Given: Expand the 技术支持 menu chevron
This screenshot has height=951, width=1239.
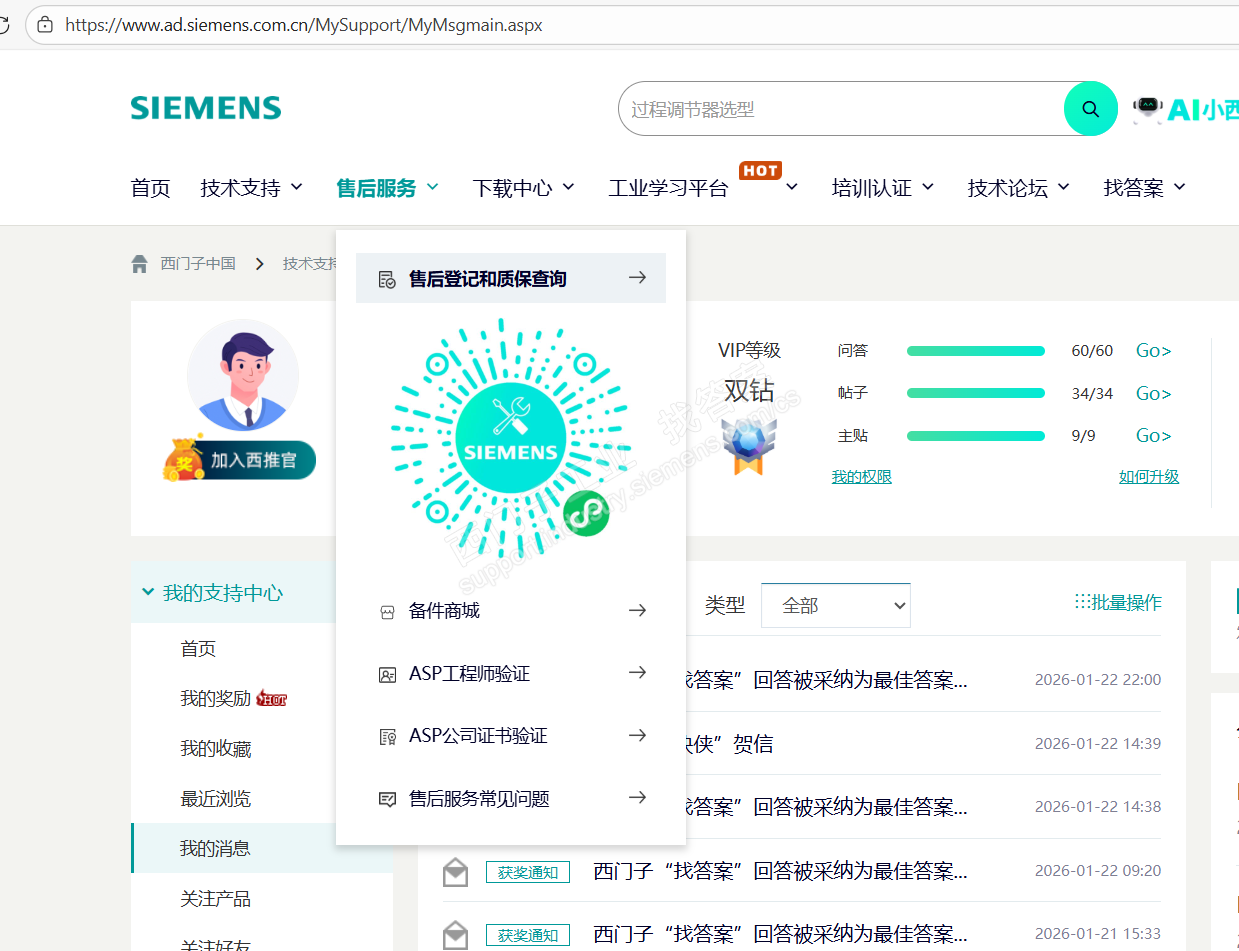Looking at the screenshot, I should (x=297, y=187).
